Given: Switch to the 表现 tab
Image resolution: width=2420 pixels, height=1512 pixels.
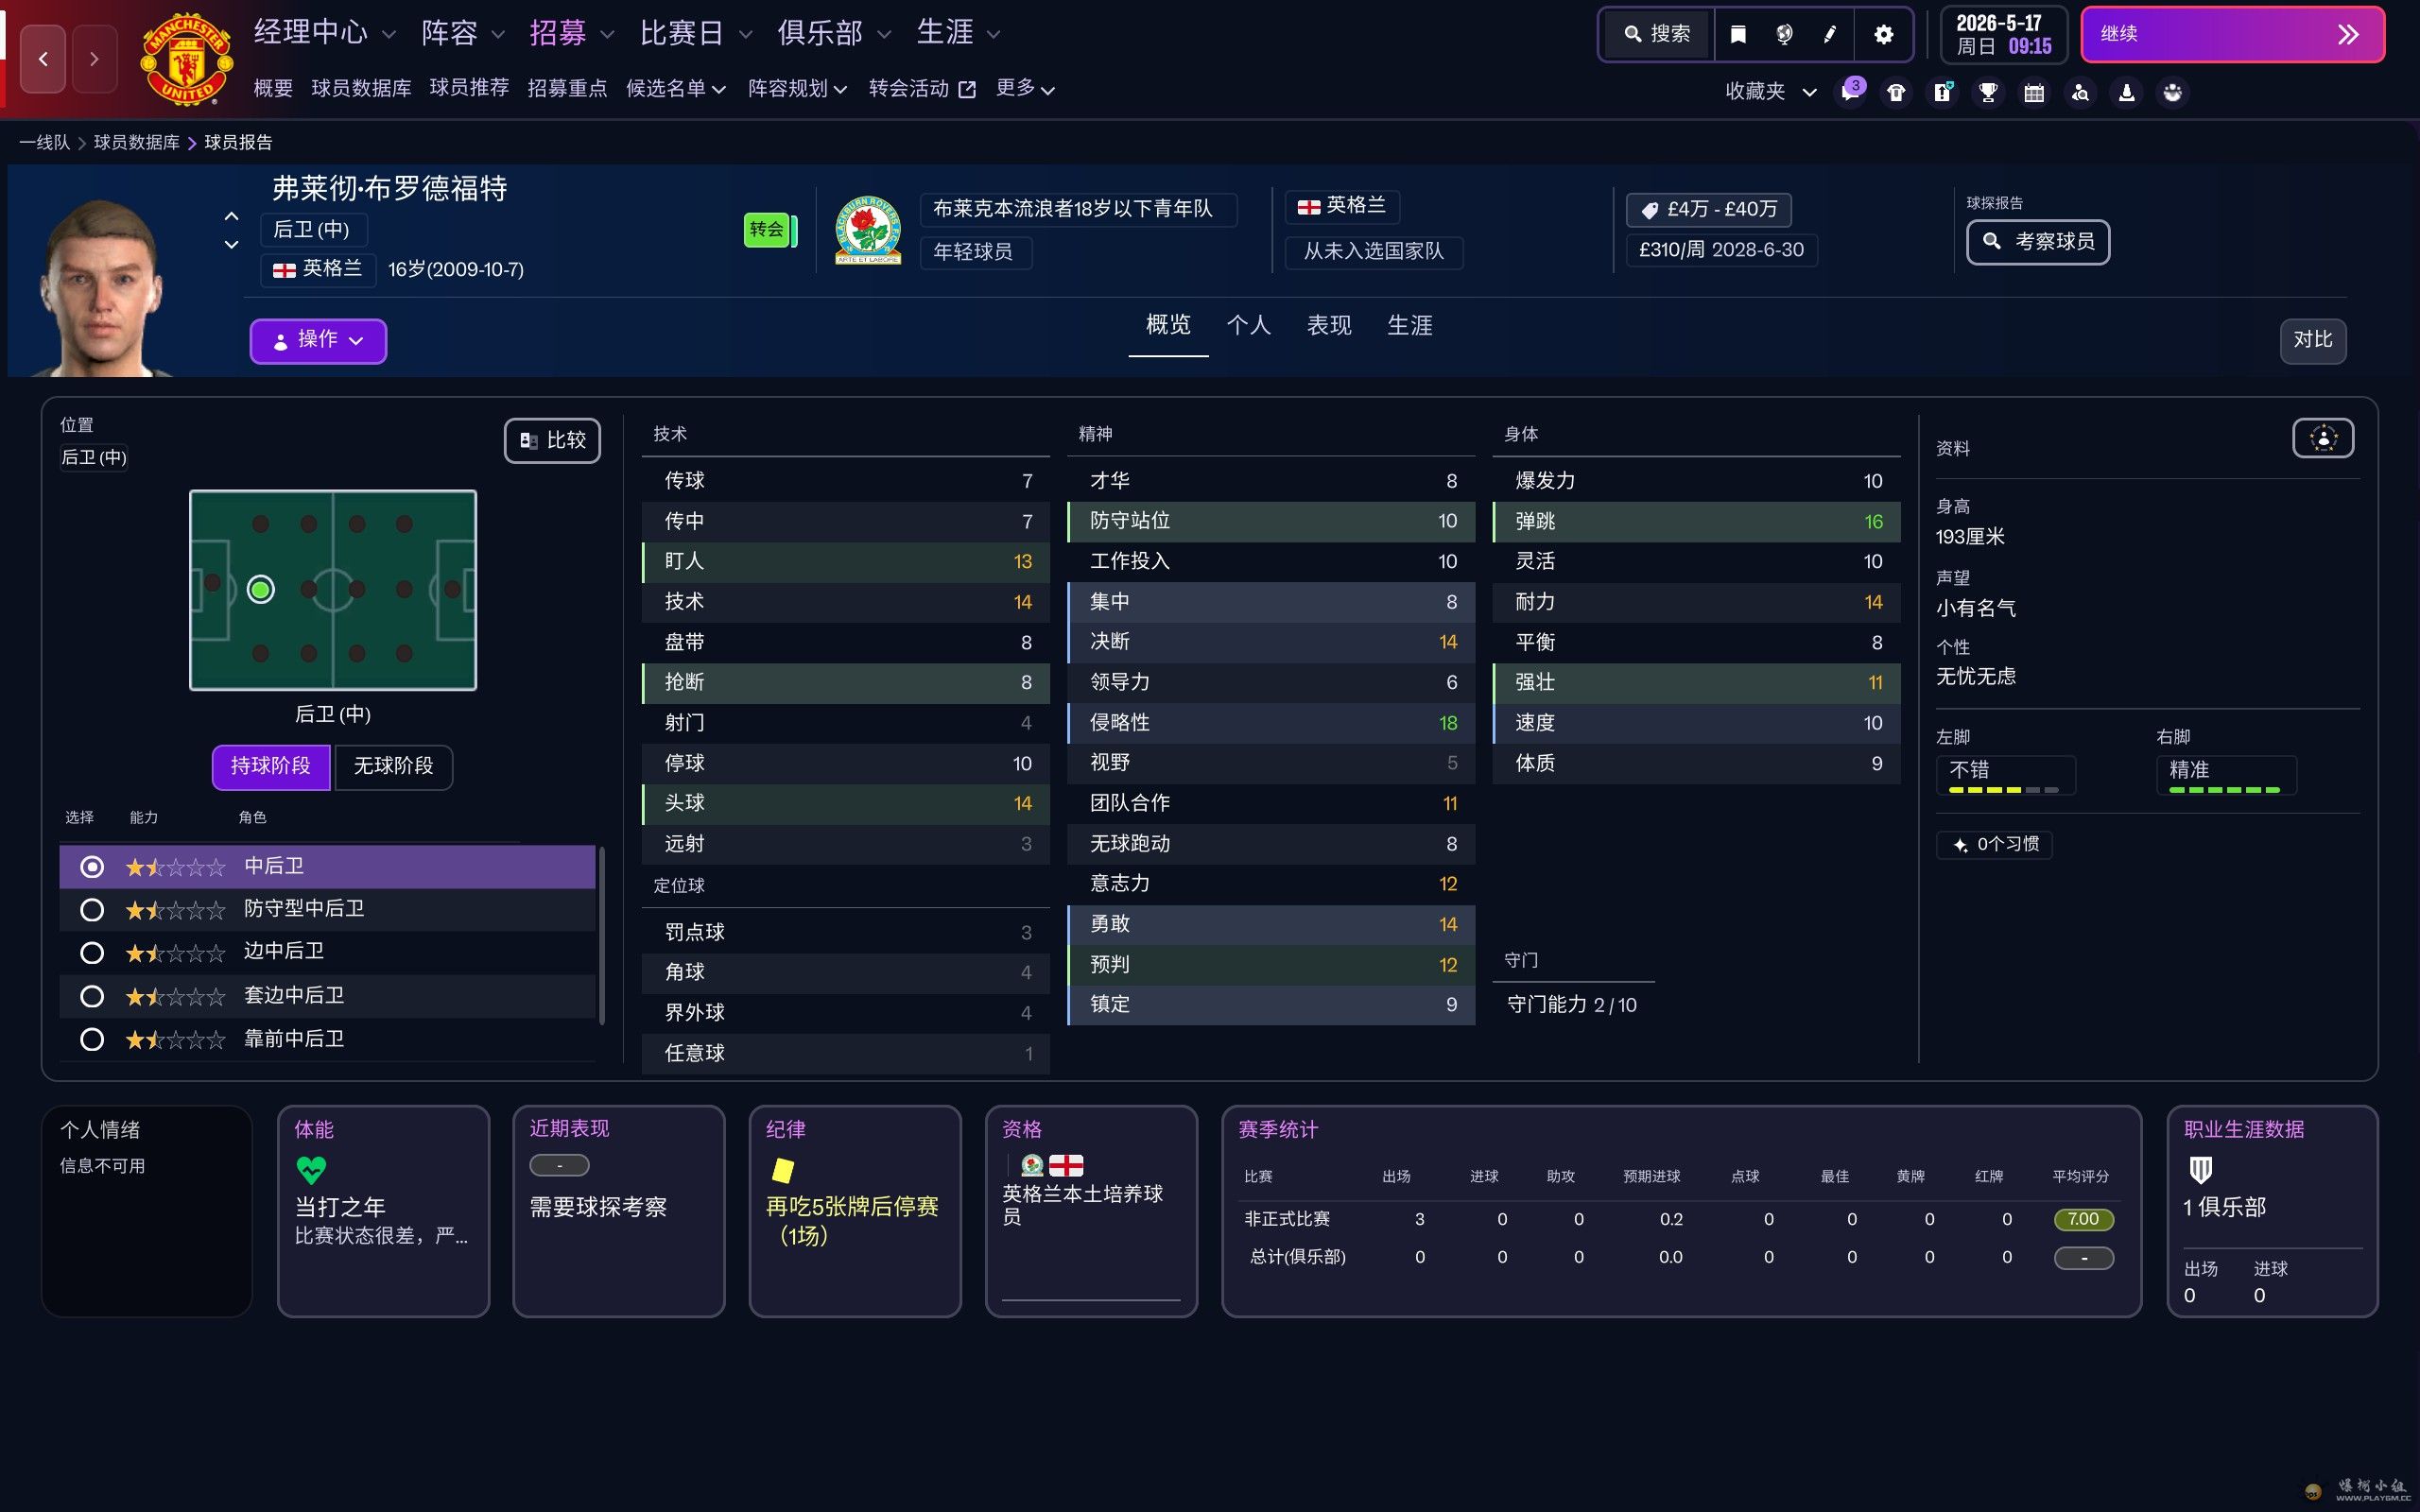Looking at the screenshot, I should (x=1329, y=325).
